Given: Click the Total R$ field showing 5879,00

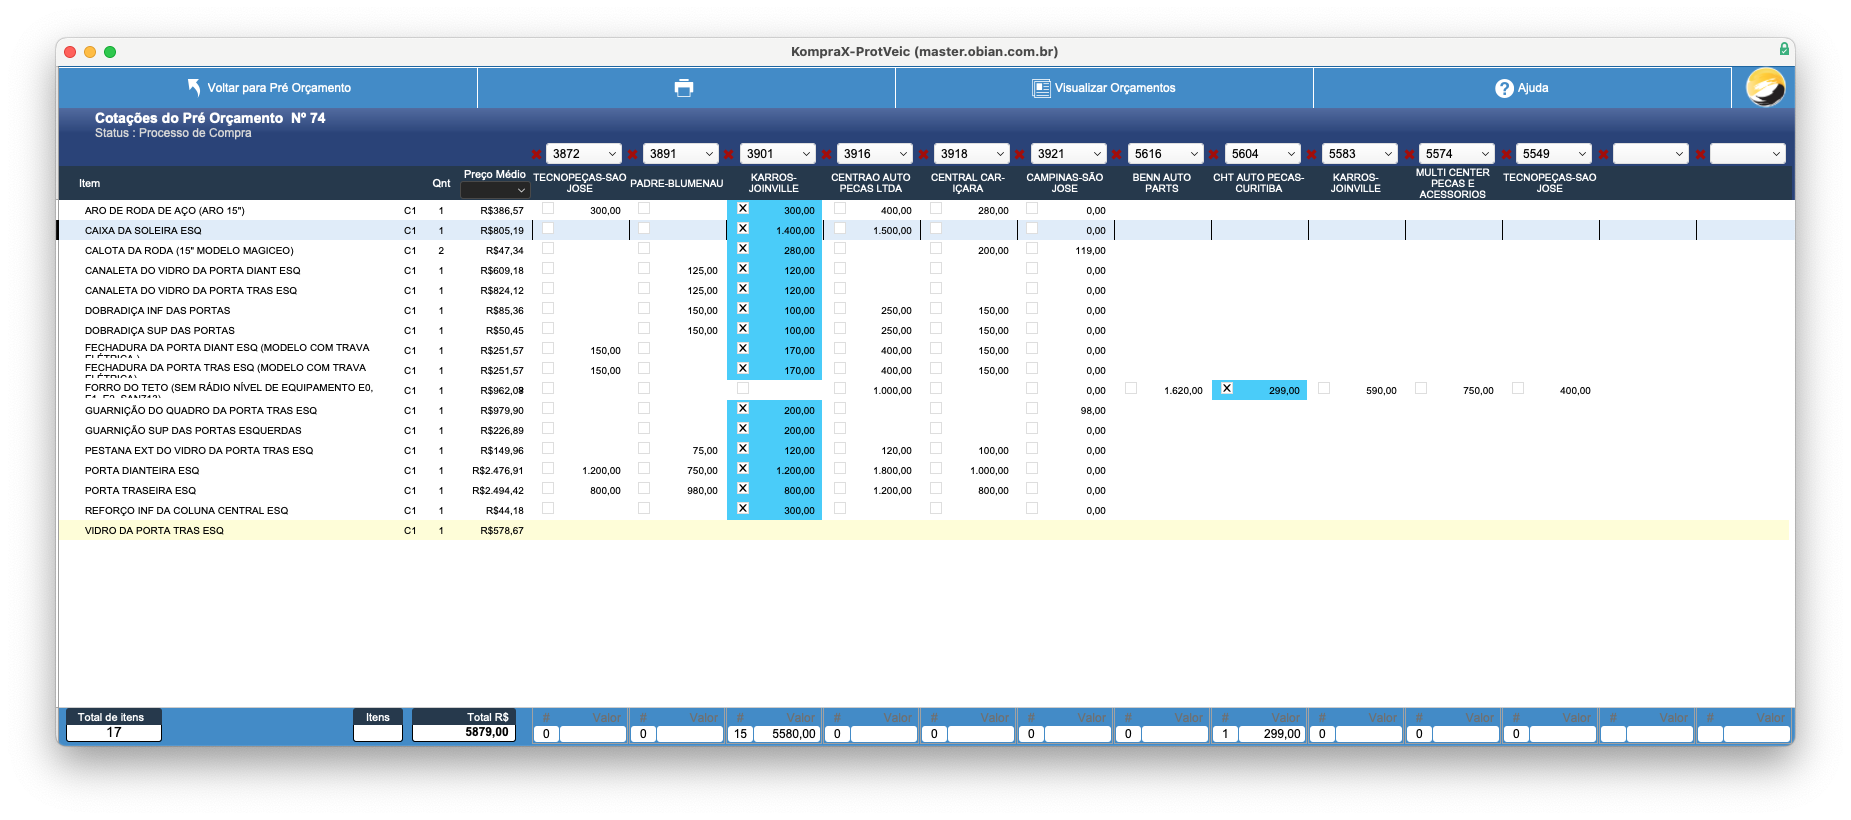Looking at the screenshot, I should (x=464, y=733).
